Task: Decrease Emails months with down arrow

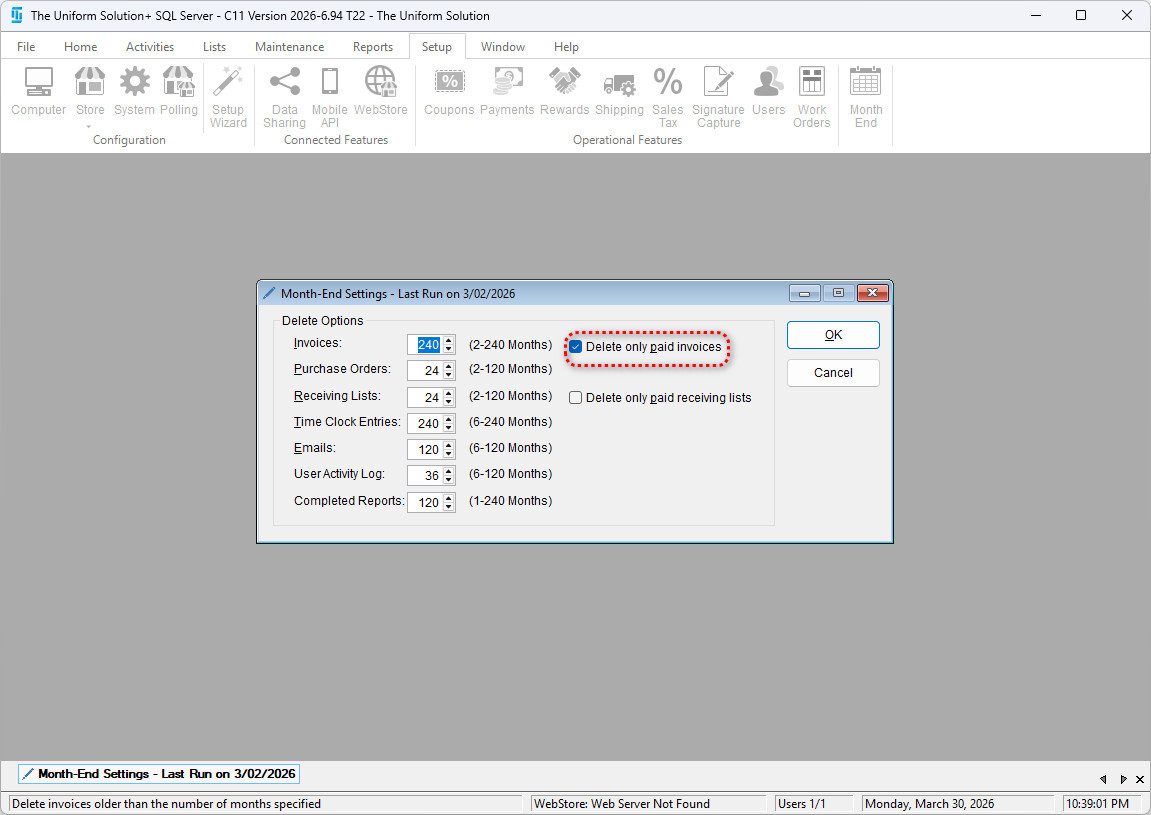Action: (x=449, y=454)
